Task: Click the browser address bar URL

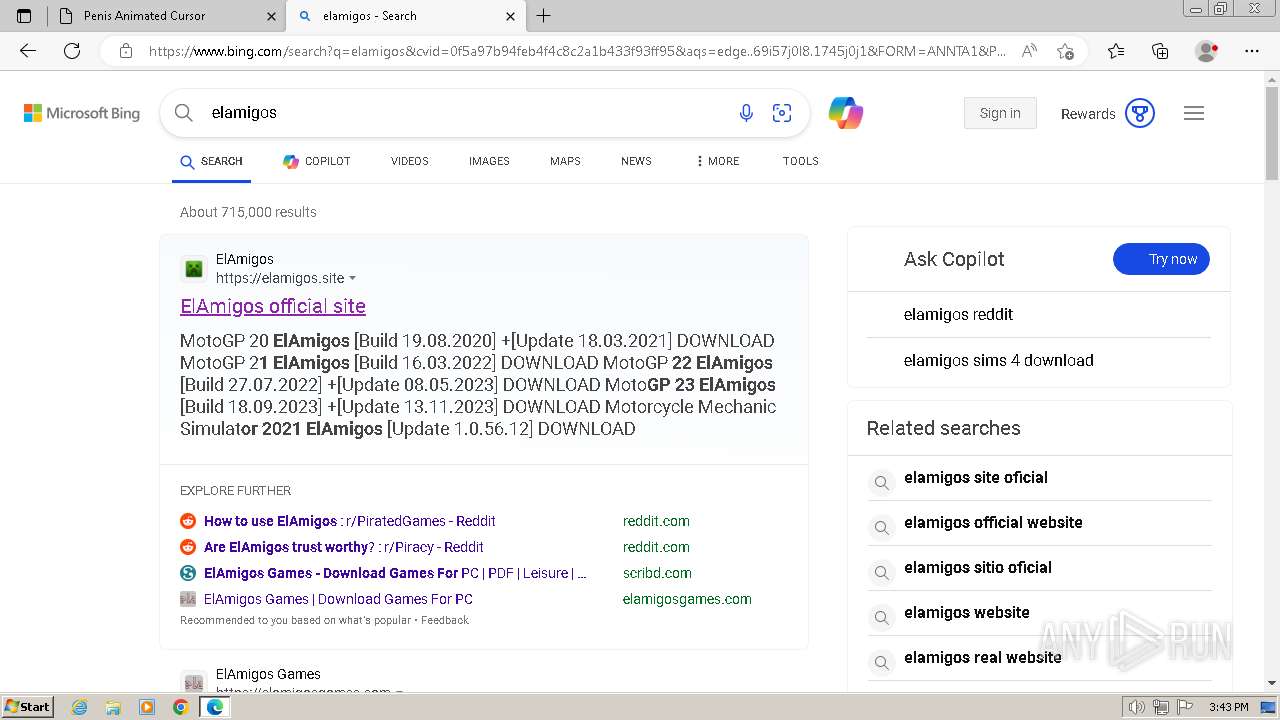Action: pyautogui.click(x=578, y=51)
